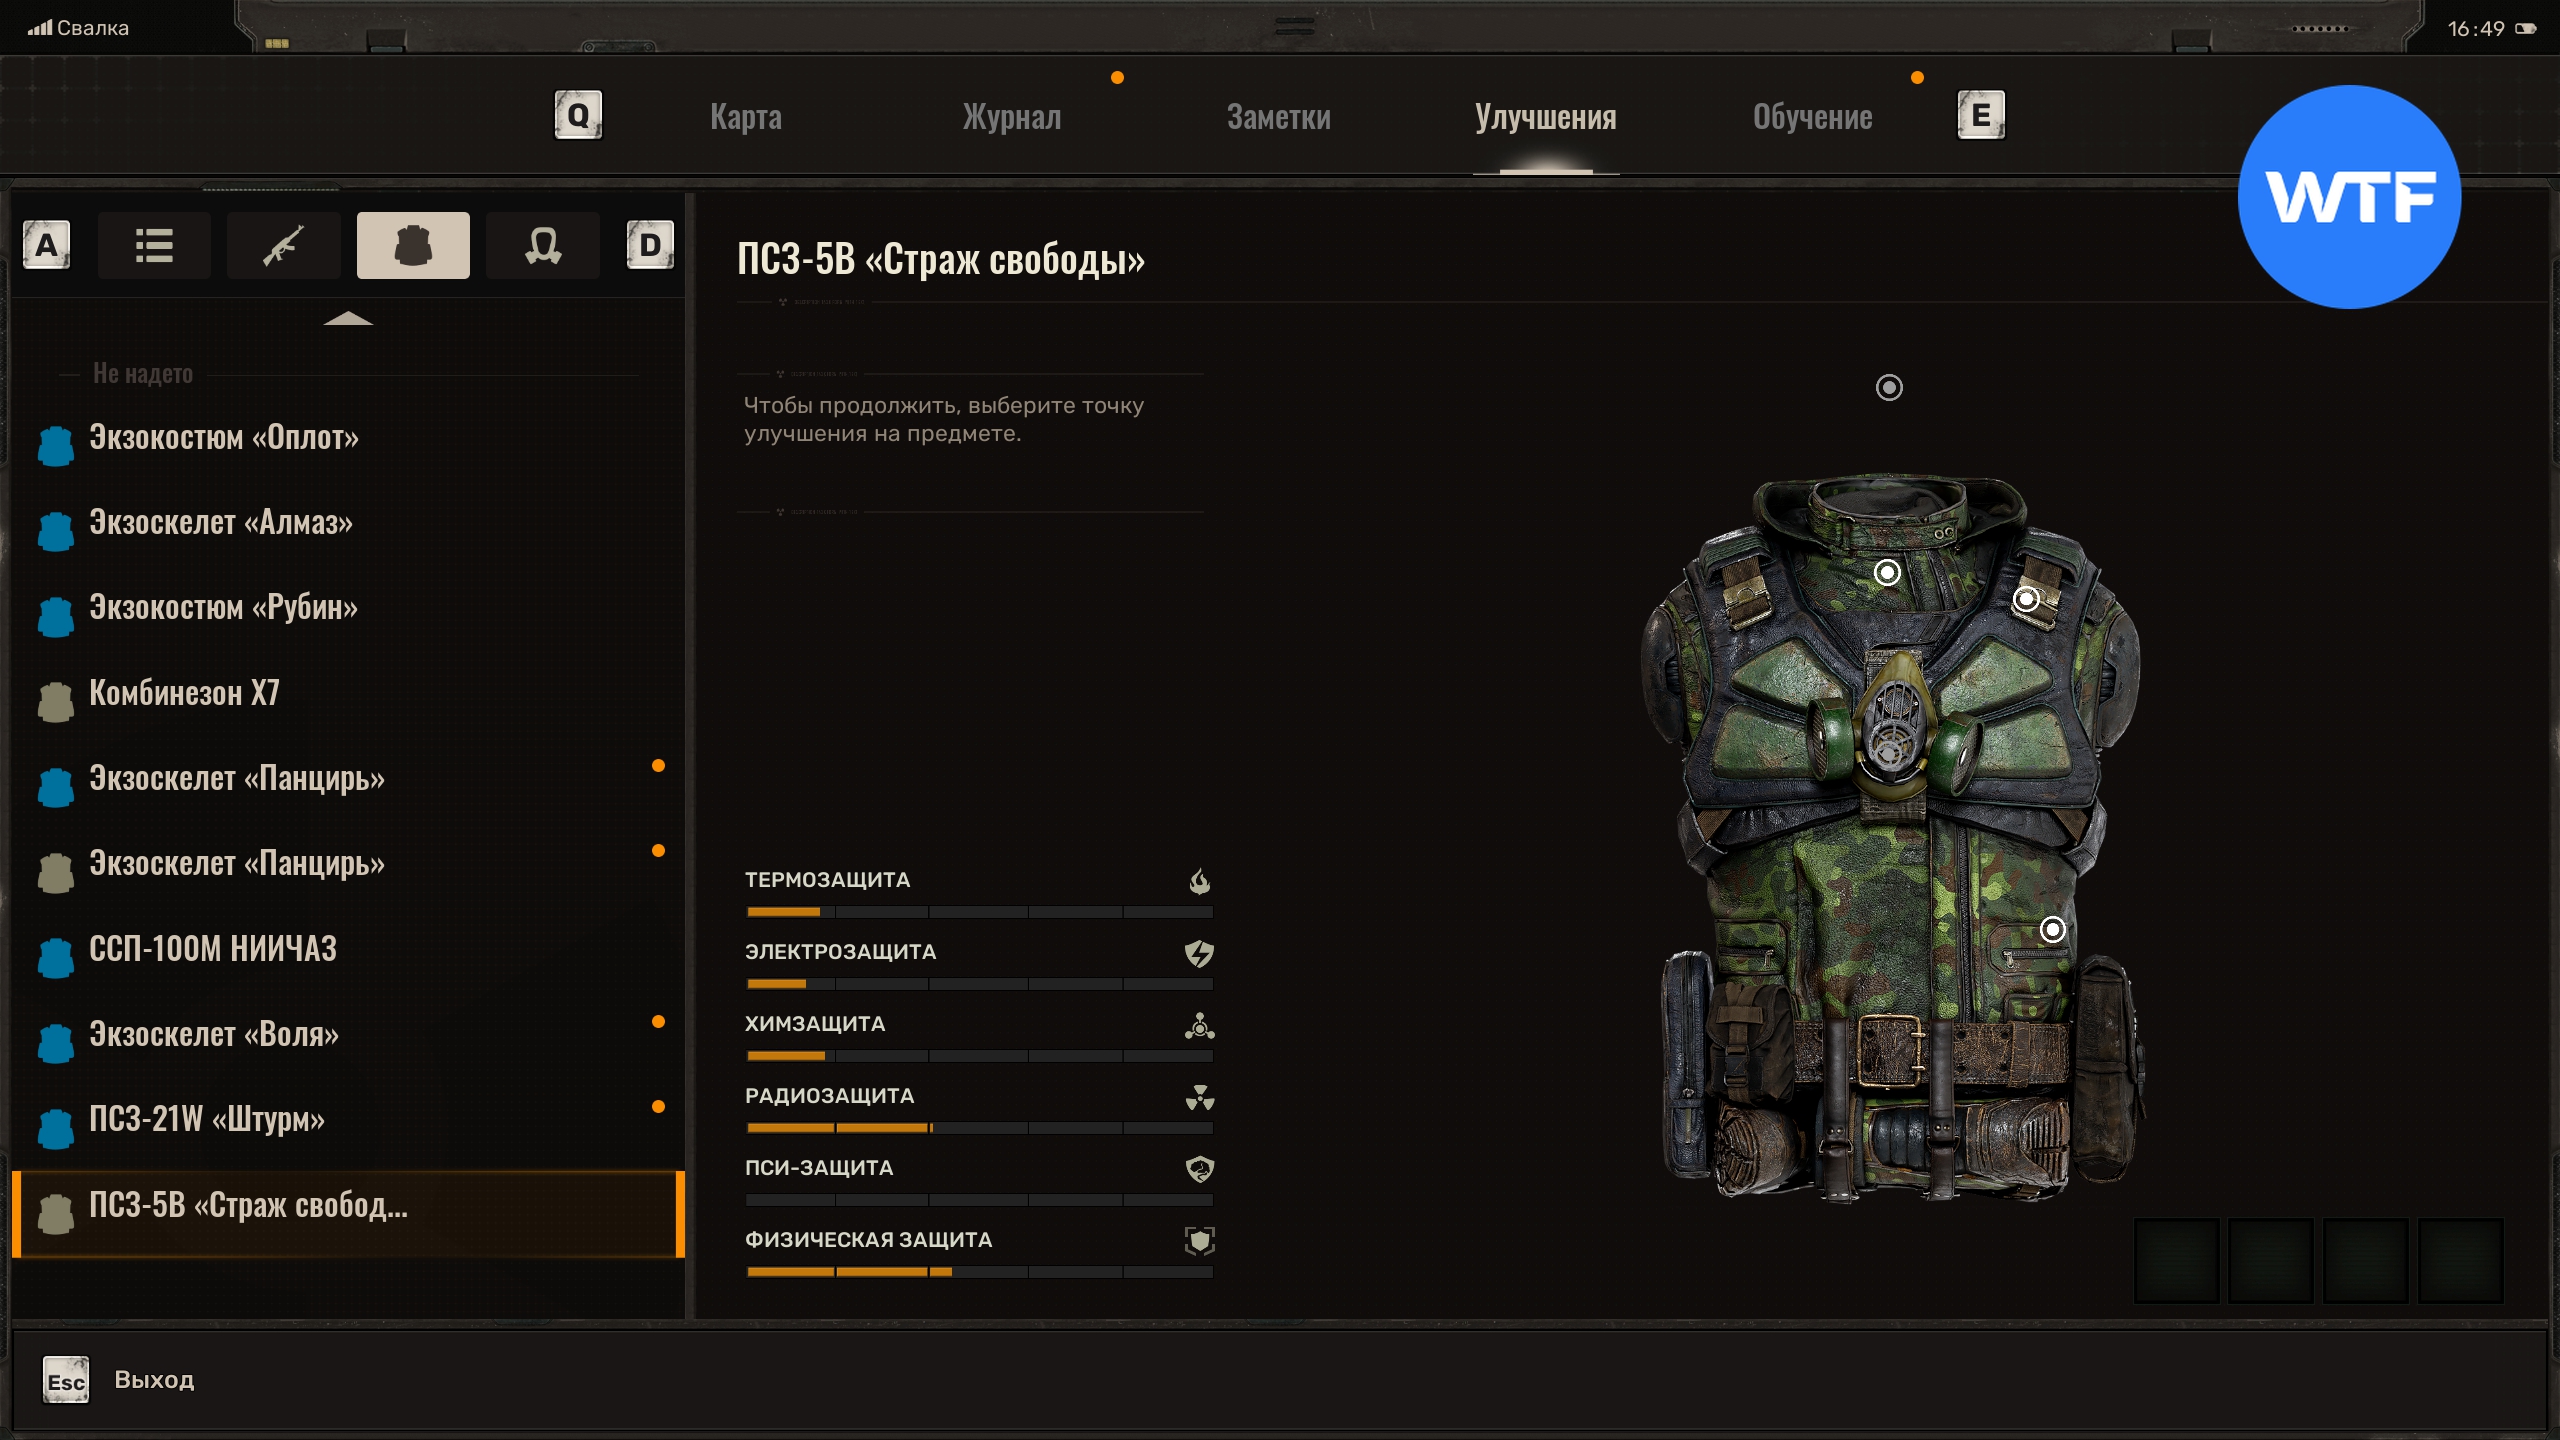Select the weapons rifle category icon

tap(283, 245)
